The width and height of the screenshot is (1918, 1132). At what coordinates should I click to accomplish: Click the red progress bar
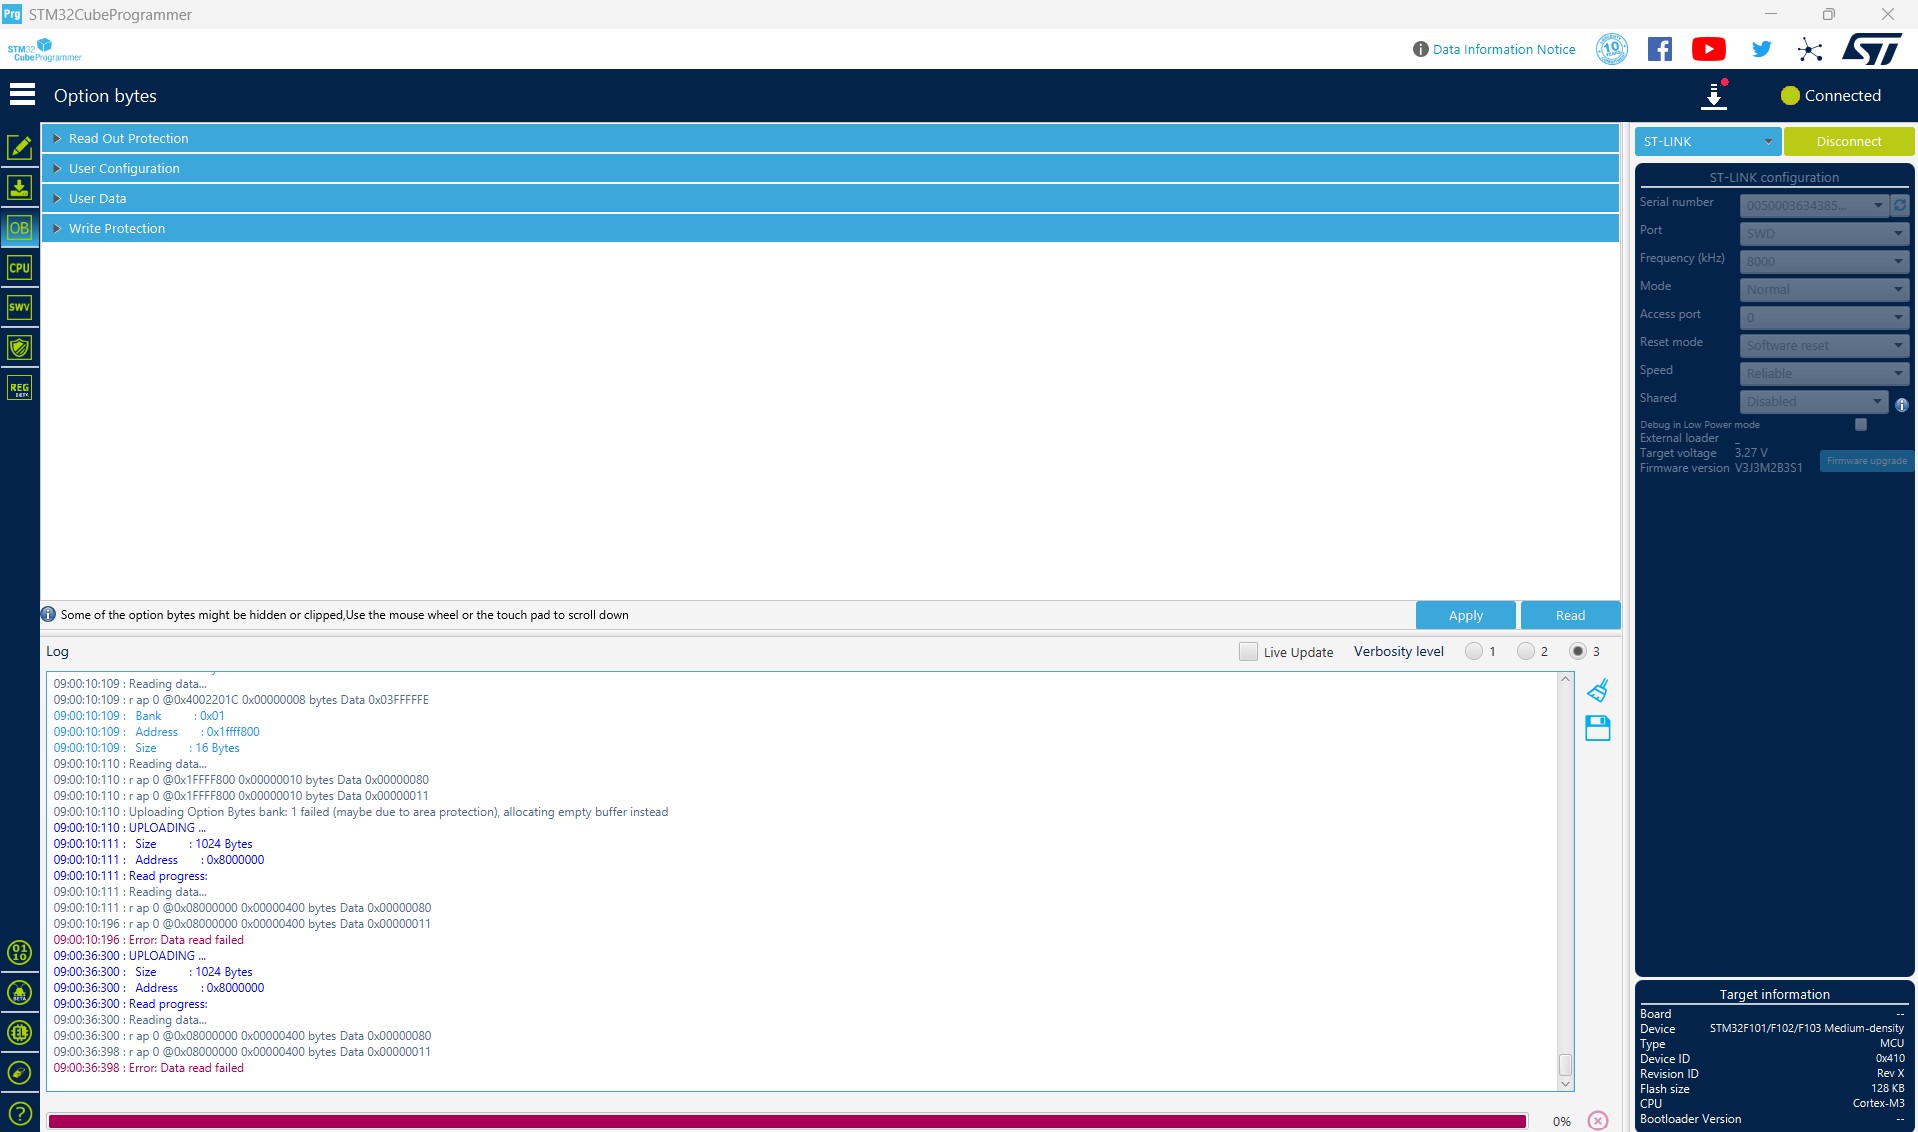[x=786, y=1121]
